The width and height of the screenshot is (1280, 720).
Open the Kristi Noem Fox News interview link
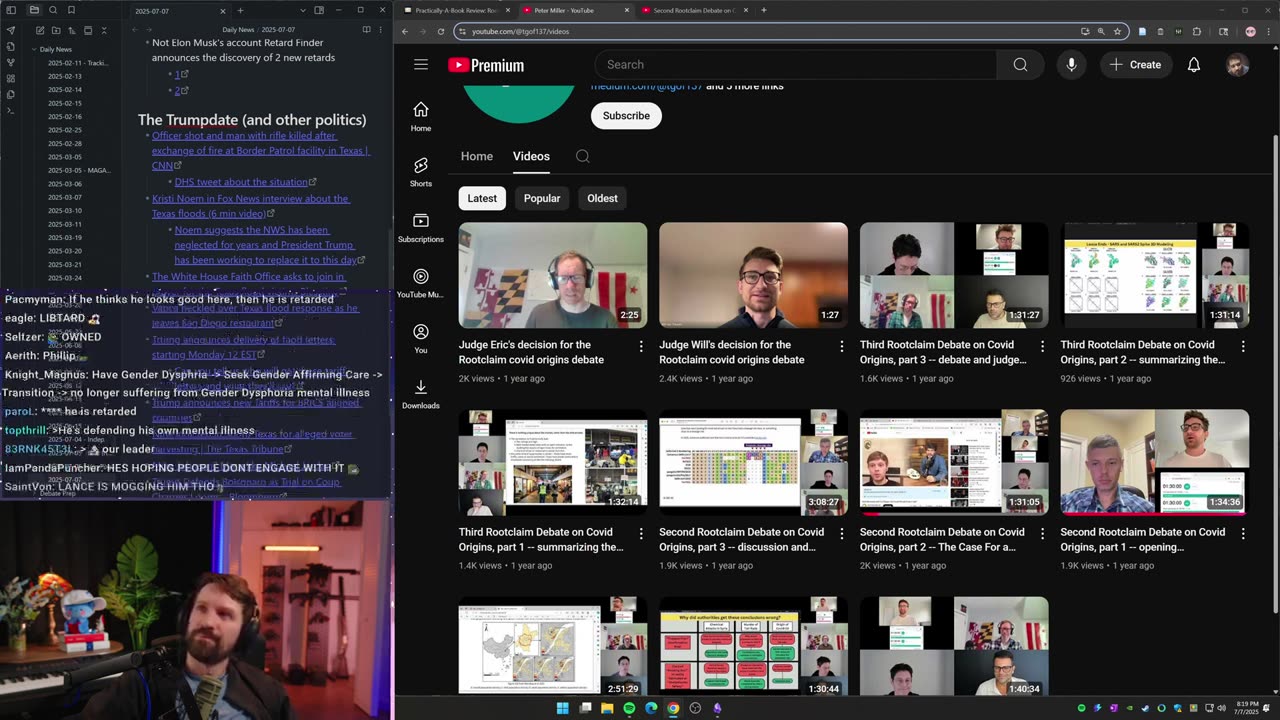pos(250,205)
